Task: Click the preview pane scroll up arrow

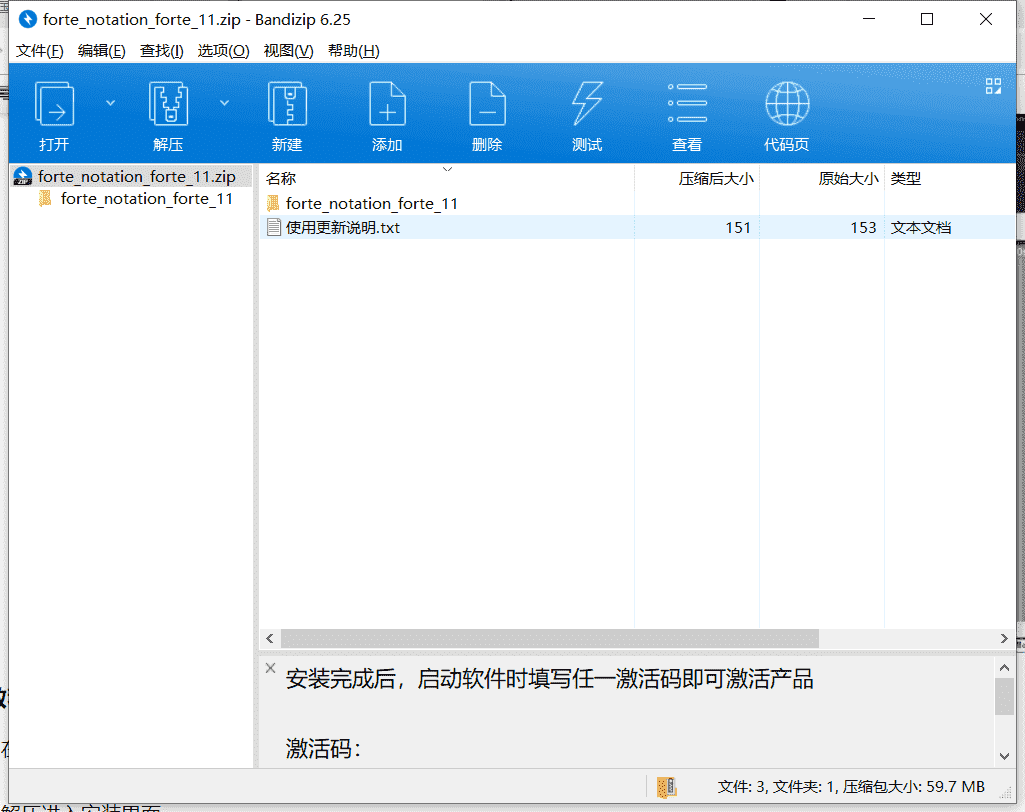Action: (x=1004, y=668)
